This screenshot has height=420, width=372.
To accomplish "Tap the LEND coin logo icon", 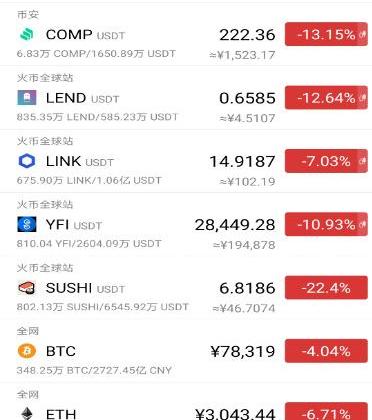I will tap(27, 98).
